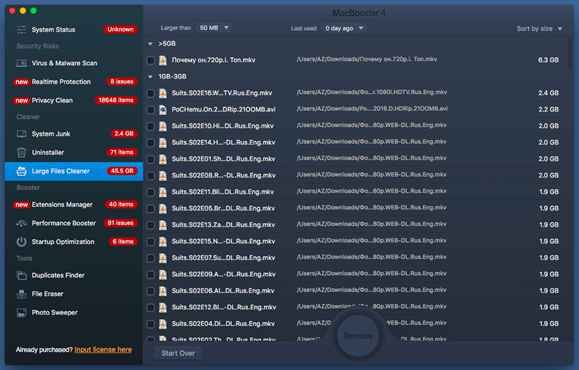Click the VLC icon of Suits.S02E14 file

pos(162,143)
